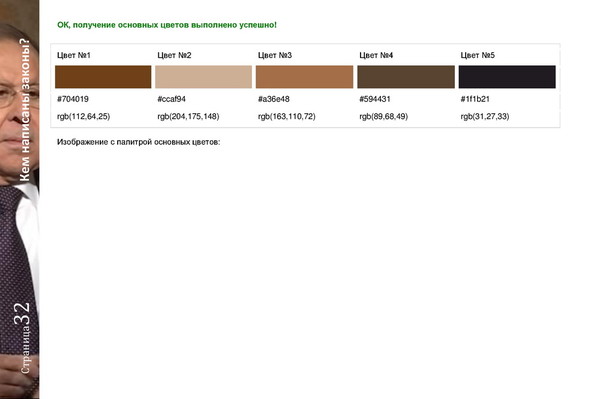Viewport: 600px width, 399px height.
Task: Click the rgb(89,68,49) value
Action: (x=383, y=116)
